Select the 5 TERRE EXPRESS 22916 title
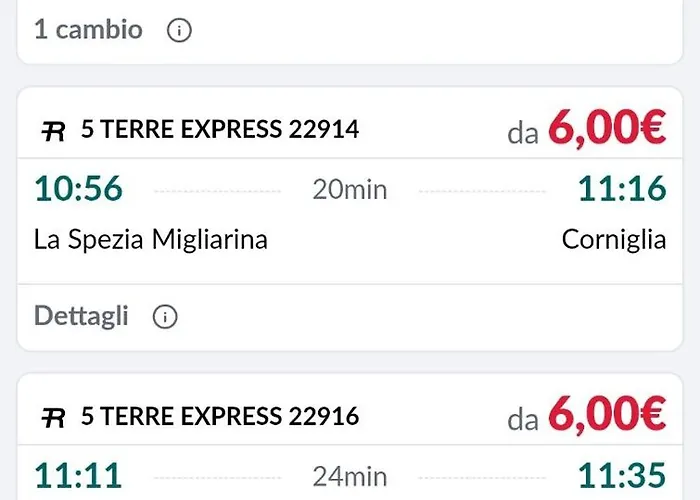Viewport: 700px width, 500px height. point(220,416)
